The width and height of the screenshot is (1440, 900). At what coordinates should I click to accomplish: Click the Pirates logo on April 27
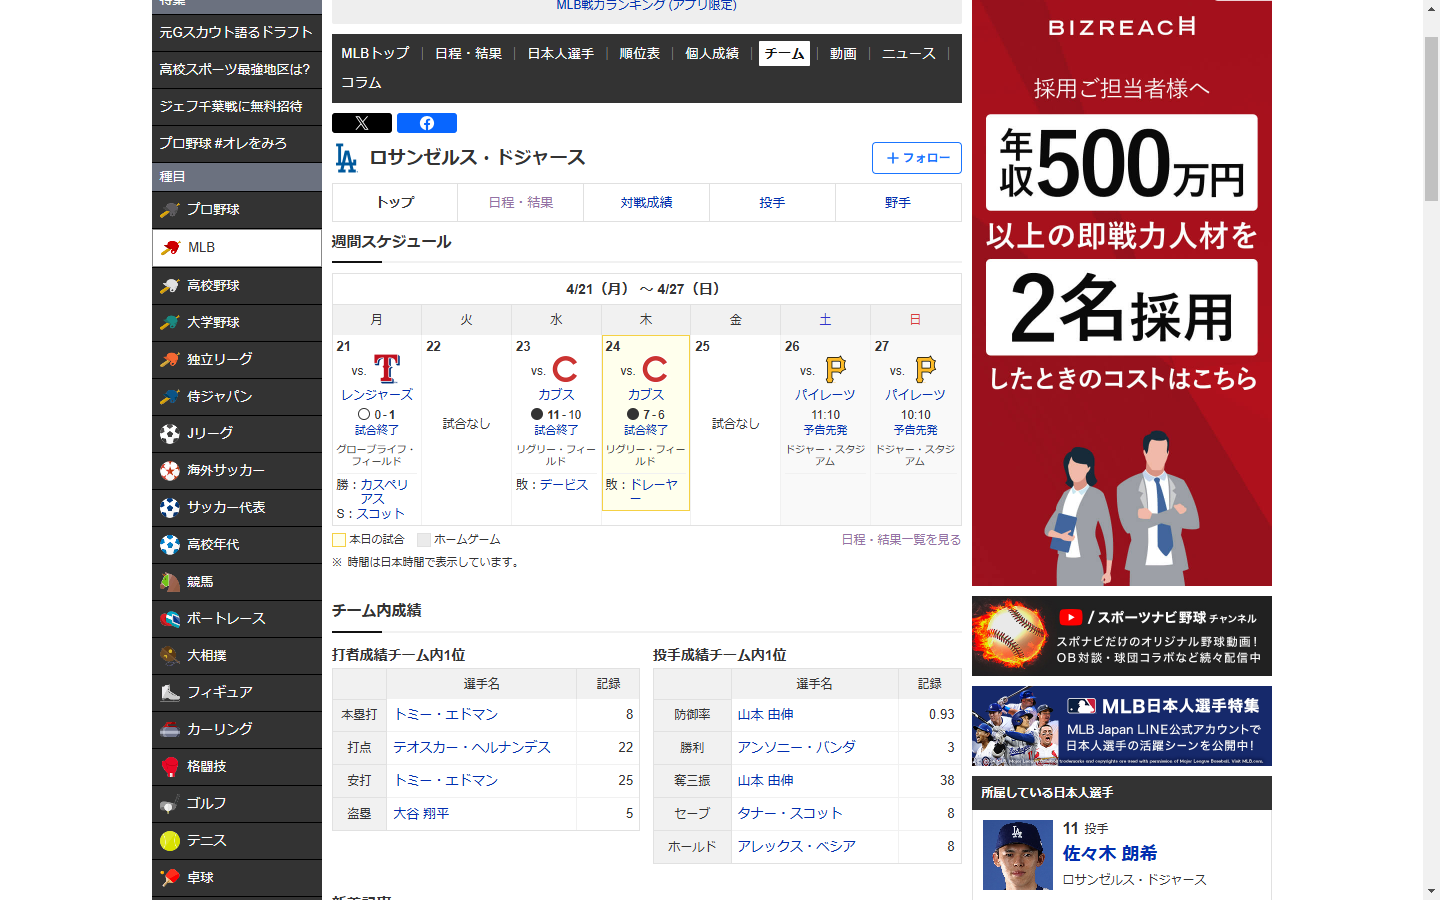tap(925, 369)
